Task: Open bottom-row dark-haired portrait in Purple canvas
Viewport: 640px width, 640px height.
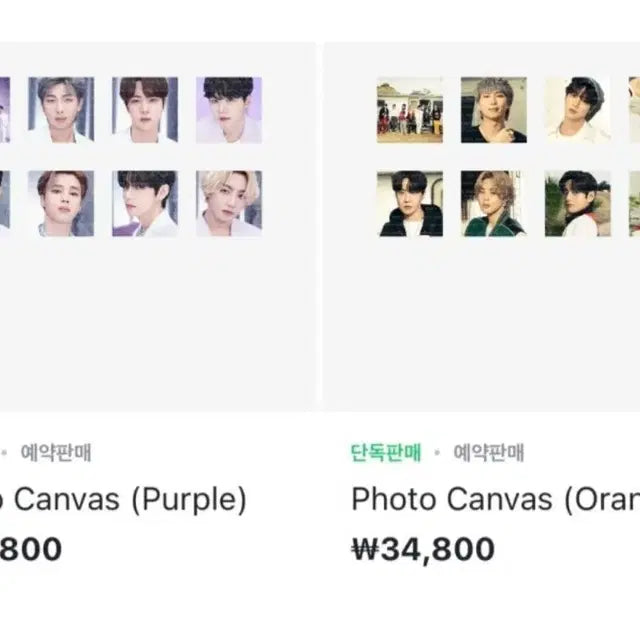Action: (145, 203)
